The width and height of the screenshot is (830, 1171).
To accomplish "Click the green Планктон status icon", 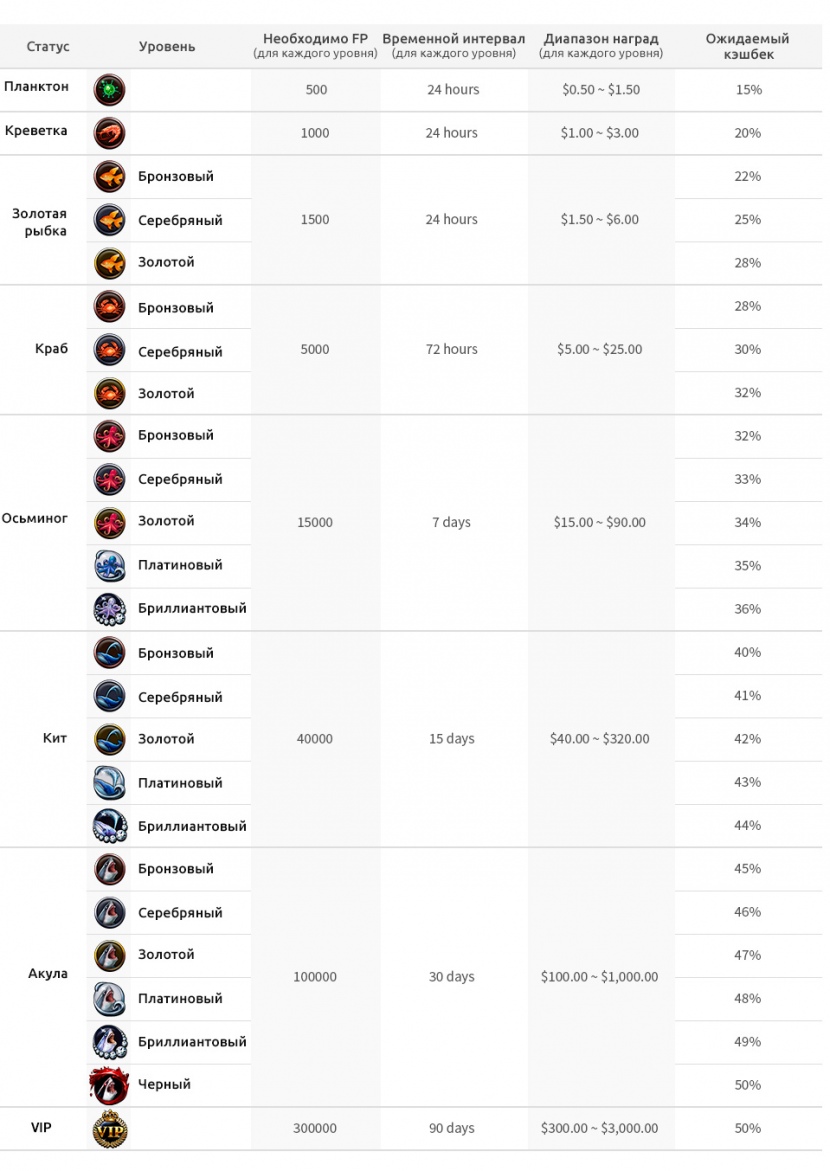I will [x=109, y=90].
